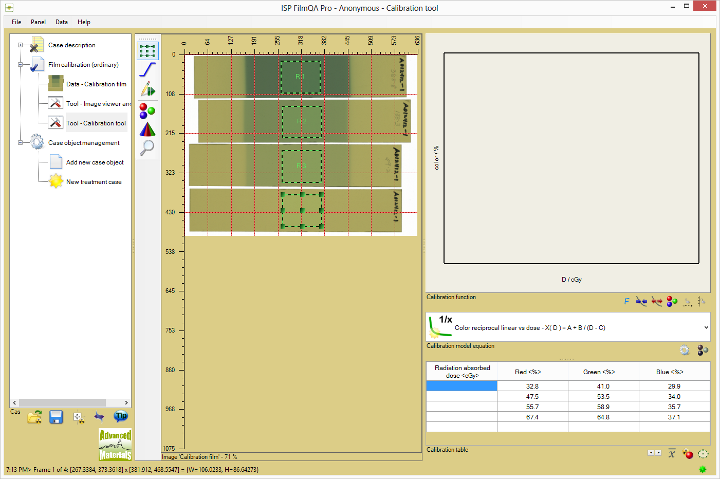Click the empty calibration chart plot area

571,158
